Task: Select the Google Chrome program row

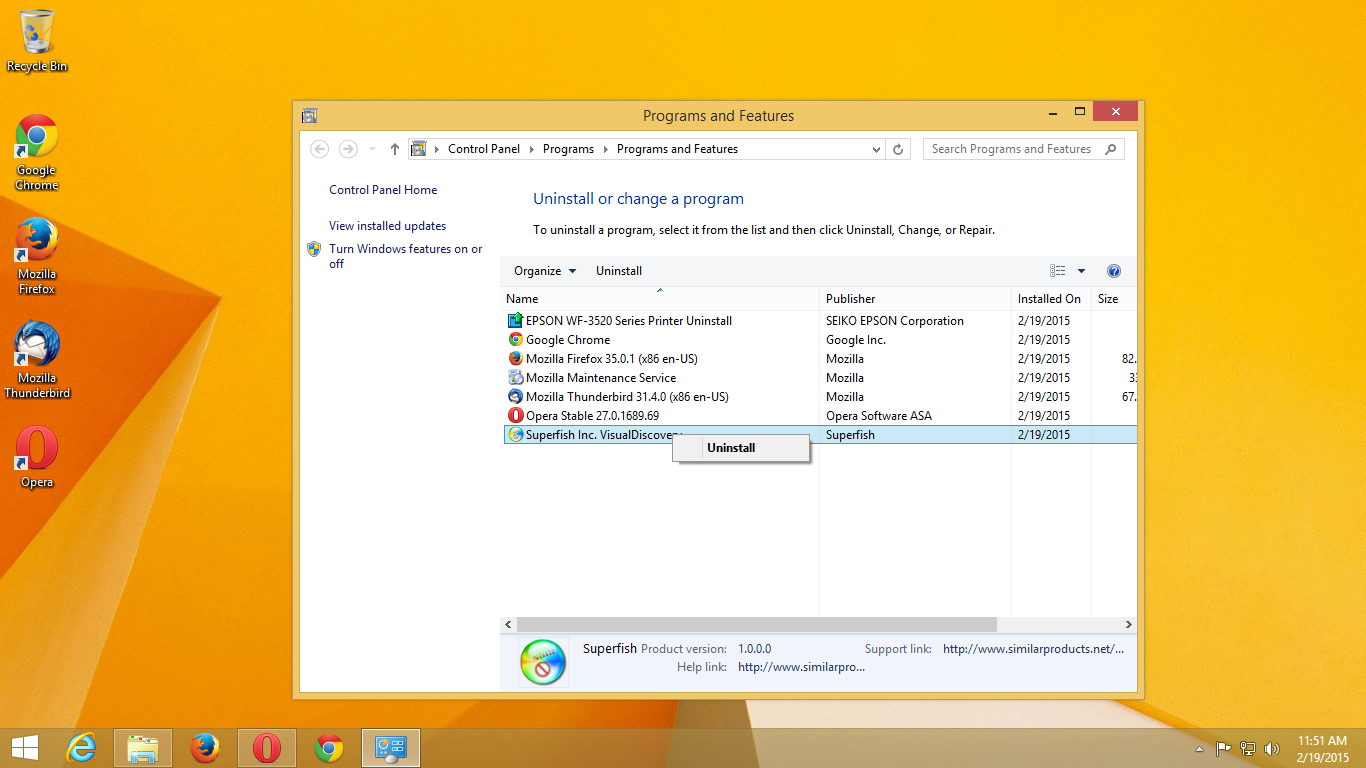Action: [819, 340]
